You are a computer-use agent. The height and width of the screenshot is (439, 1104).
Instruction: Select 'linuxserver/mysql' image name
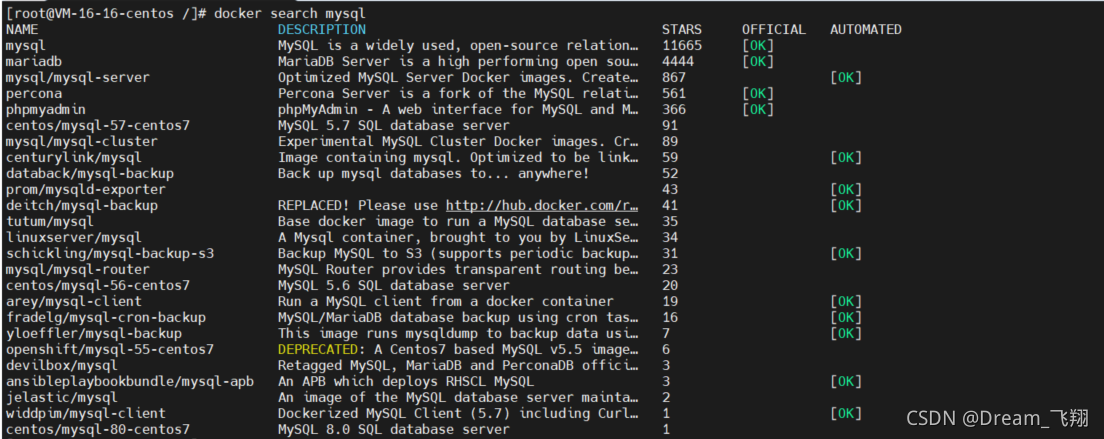(x=73, y=238)
